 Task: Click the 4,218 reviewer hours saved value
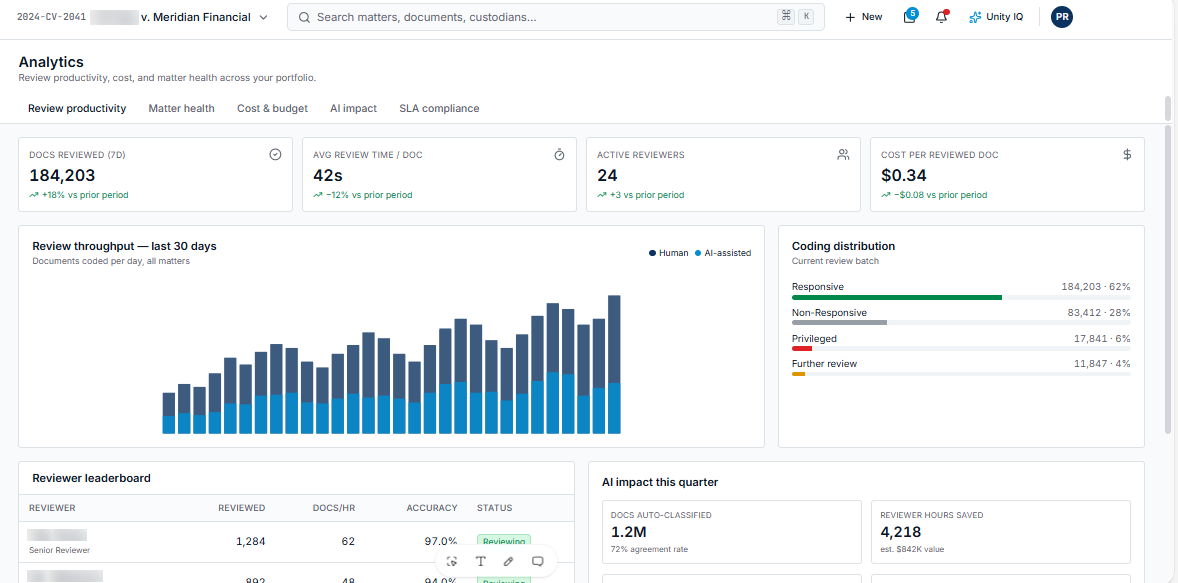pyautogui.click(x=900, y=533)
